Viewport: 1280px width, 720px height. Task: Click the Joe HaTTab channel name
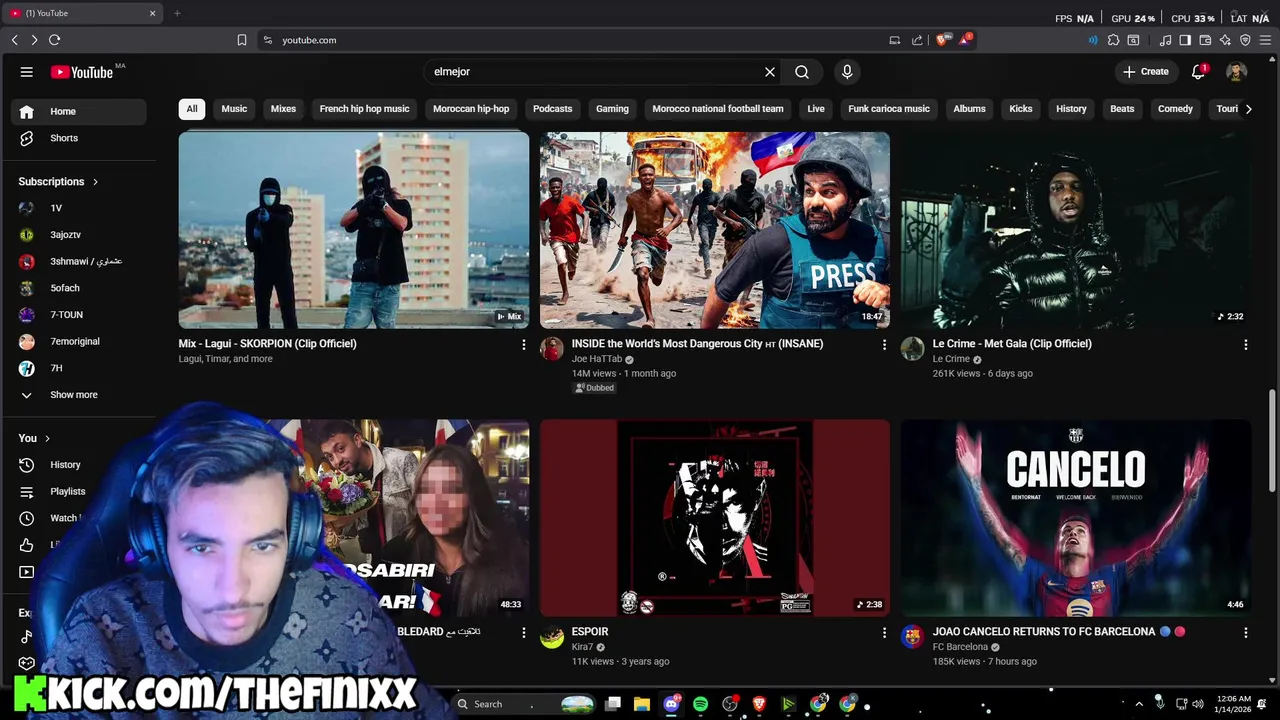(597, 359)
